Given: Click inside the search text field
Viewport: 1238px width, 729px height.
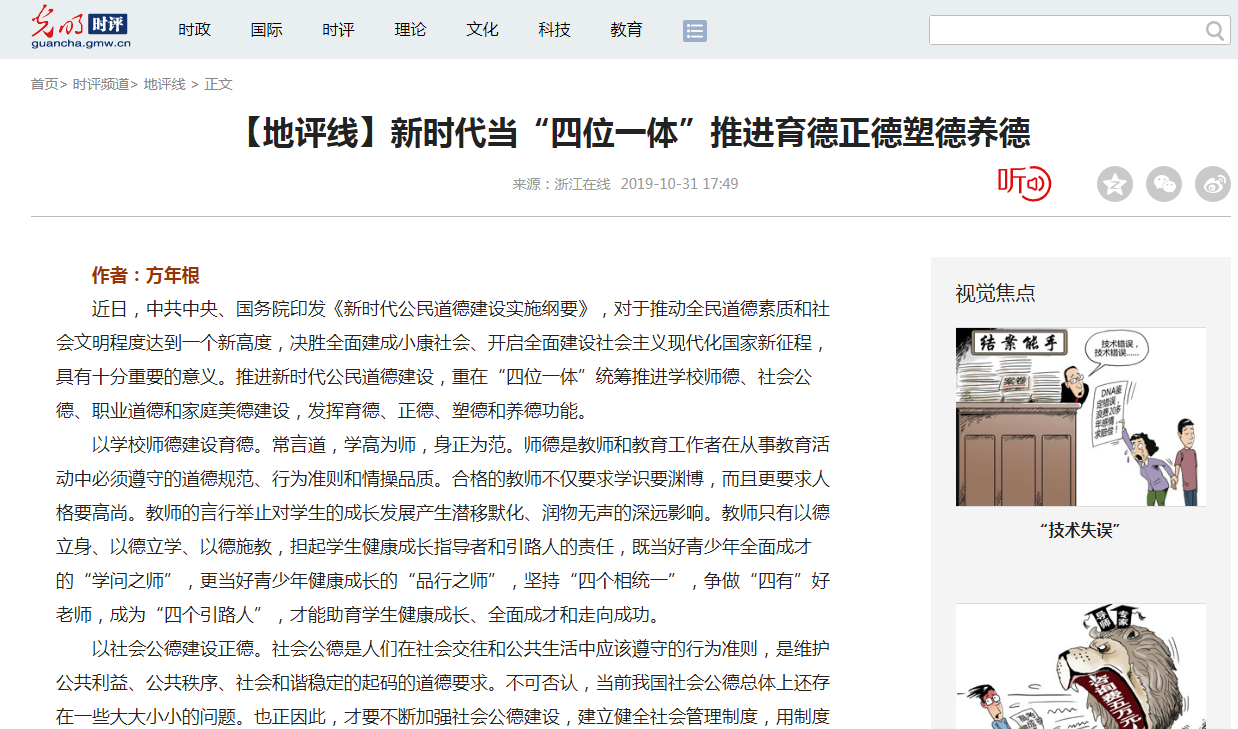Looking at the screenshot, I should click(1065, 31).
